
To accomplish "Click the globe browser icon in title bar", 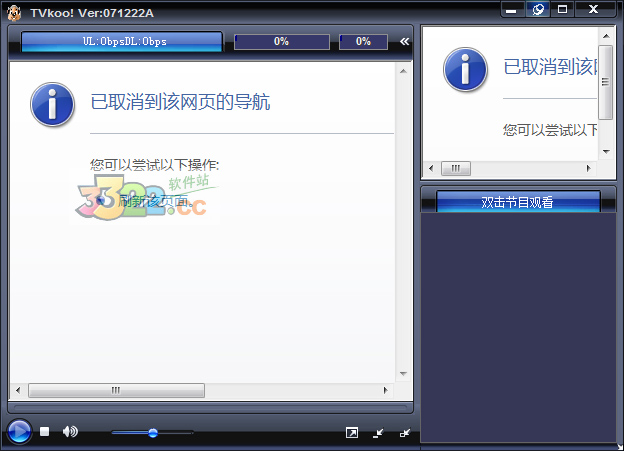I will pyautogui.click(x=538, y=9).
